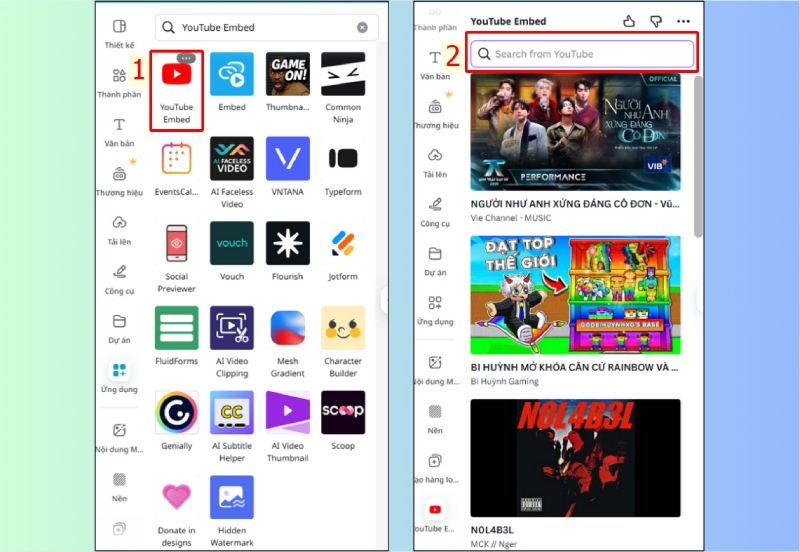Open the Genially app
Screen dimensions: 800x552
[176, 412]
